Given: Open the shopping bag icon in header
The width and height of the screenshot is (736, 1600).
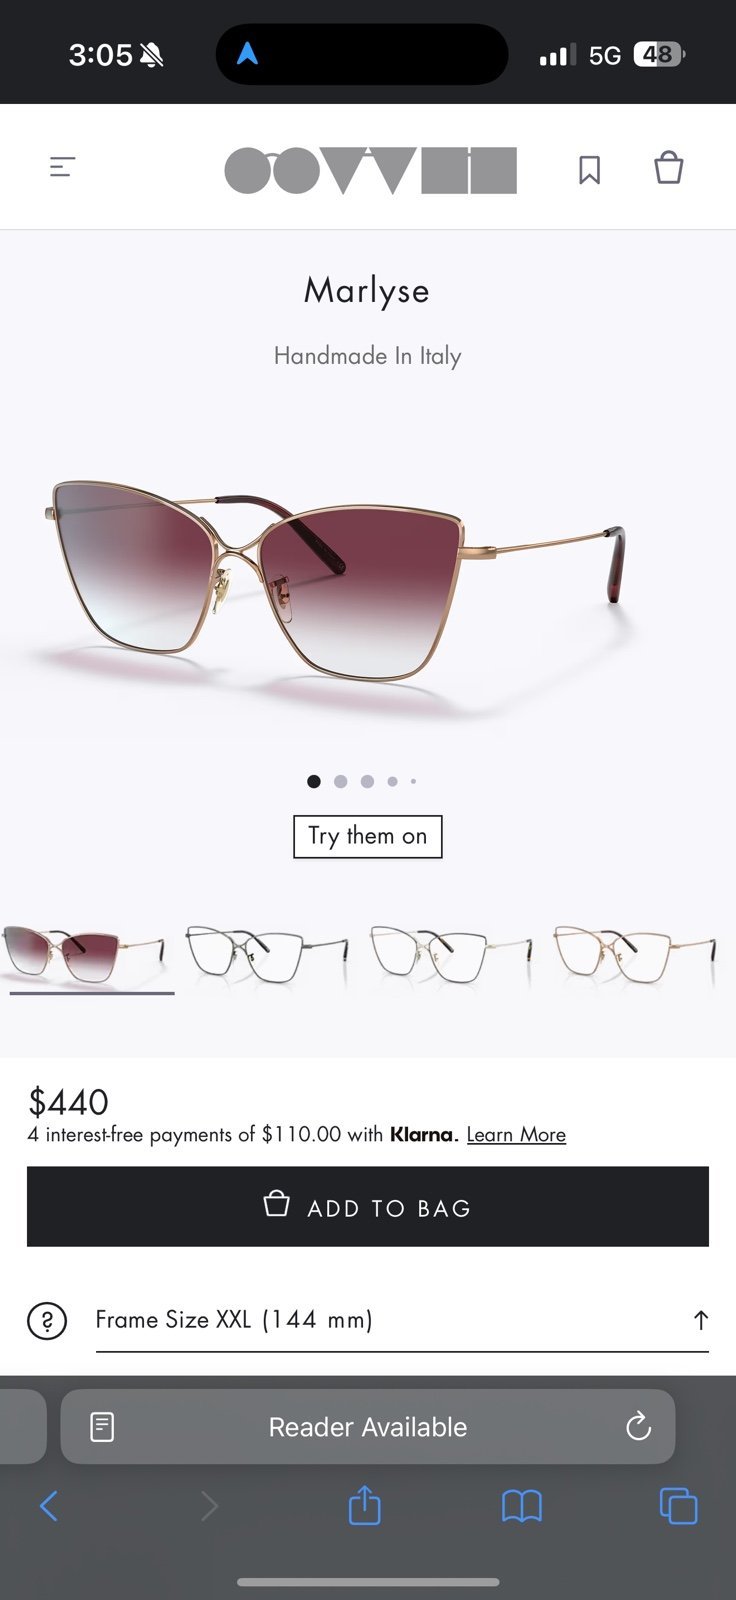Looking at the screenshot, I should tap(668, 167).
